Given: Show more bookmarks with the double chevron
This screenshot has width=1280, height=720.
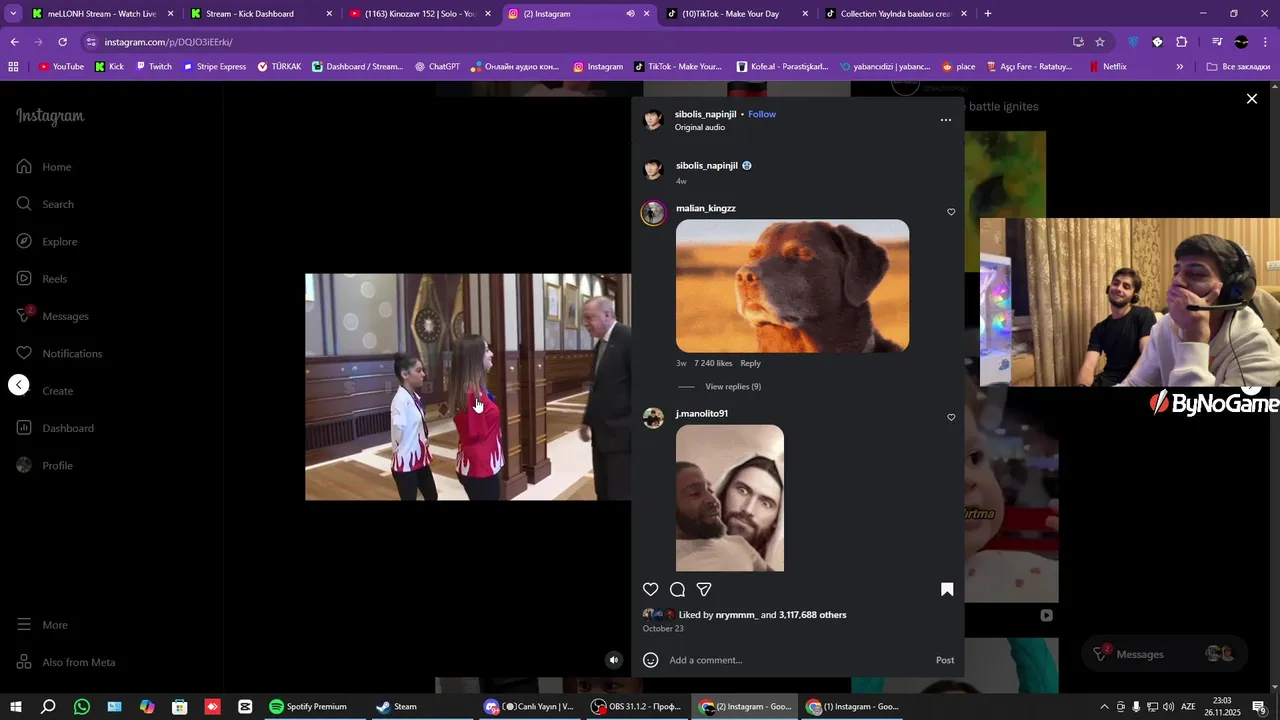Looking at the screenshot, I should 1180,67.
